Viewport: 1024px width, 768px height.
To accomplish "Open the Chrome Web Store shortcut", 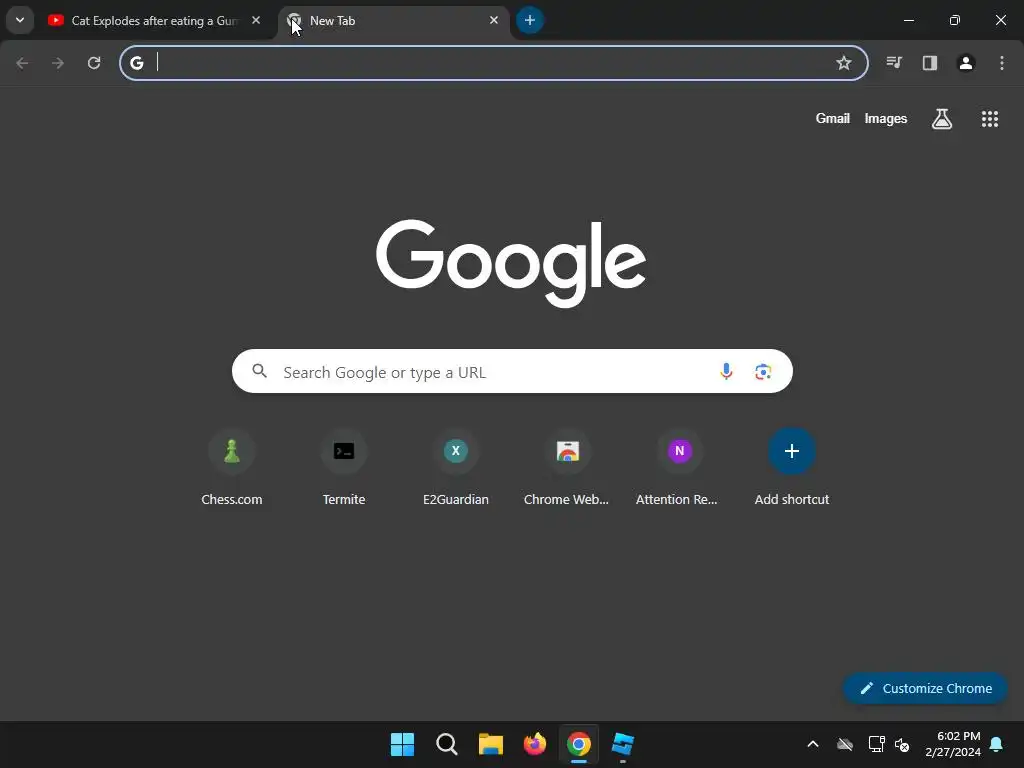I will 568,467.
